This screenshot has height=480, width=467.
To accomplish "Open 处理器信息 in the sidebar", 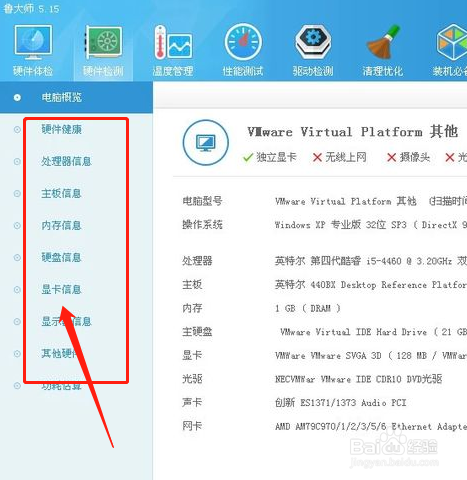I will click(66, 161).
